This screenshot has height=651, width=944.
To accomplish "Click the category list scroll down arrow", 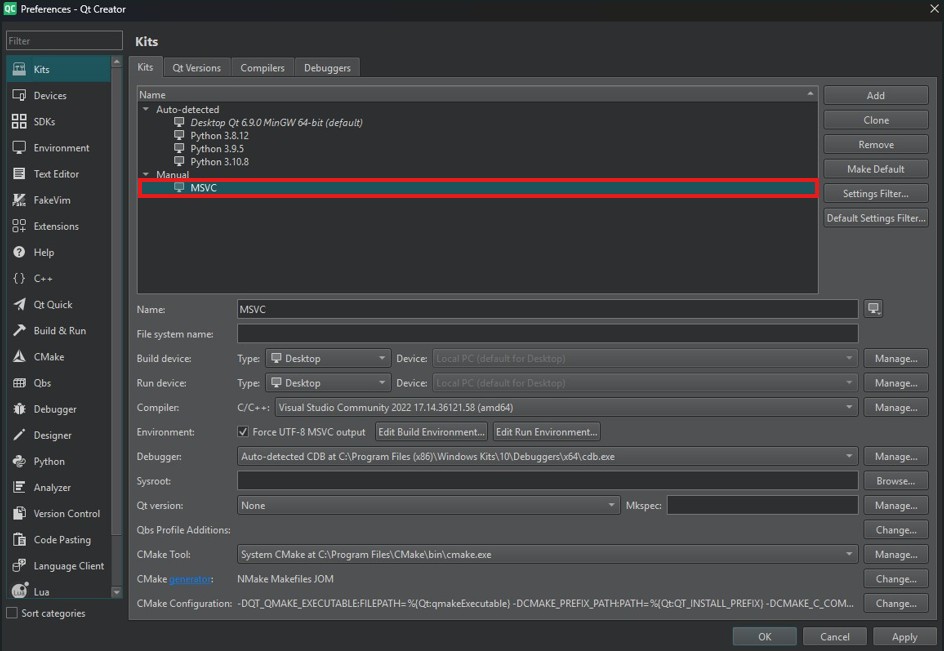I will coord(117,593).
